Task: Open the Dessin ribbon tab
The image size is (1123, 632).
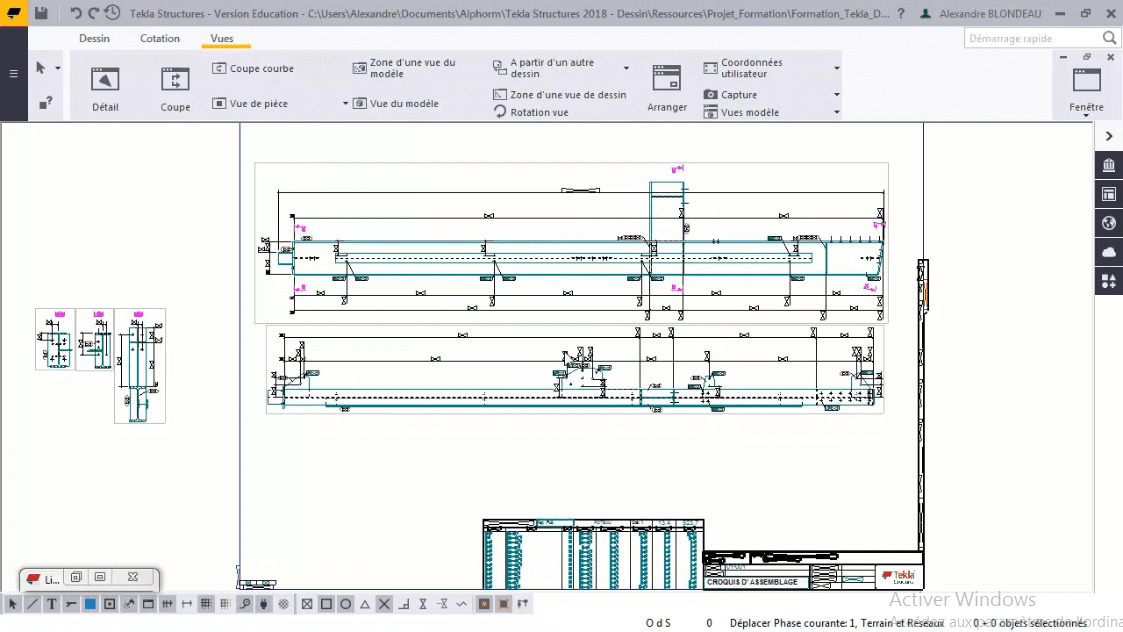Action: (x=94, y=38)
